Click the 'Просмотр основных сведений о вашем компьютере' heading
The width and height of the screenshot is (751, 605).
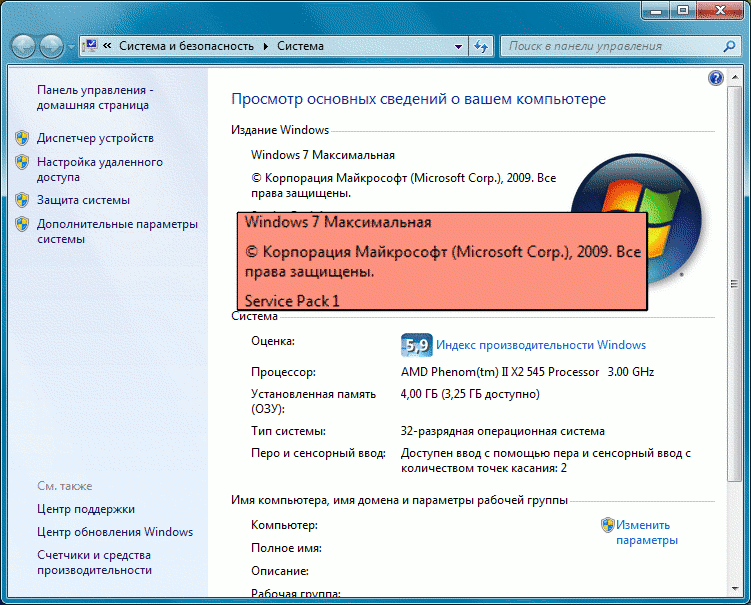(x=418, y=99)
